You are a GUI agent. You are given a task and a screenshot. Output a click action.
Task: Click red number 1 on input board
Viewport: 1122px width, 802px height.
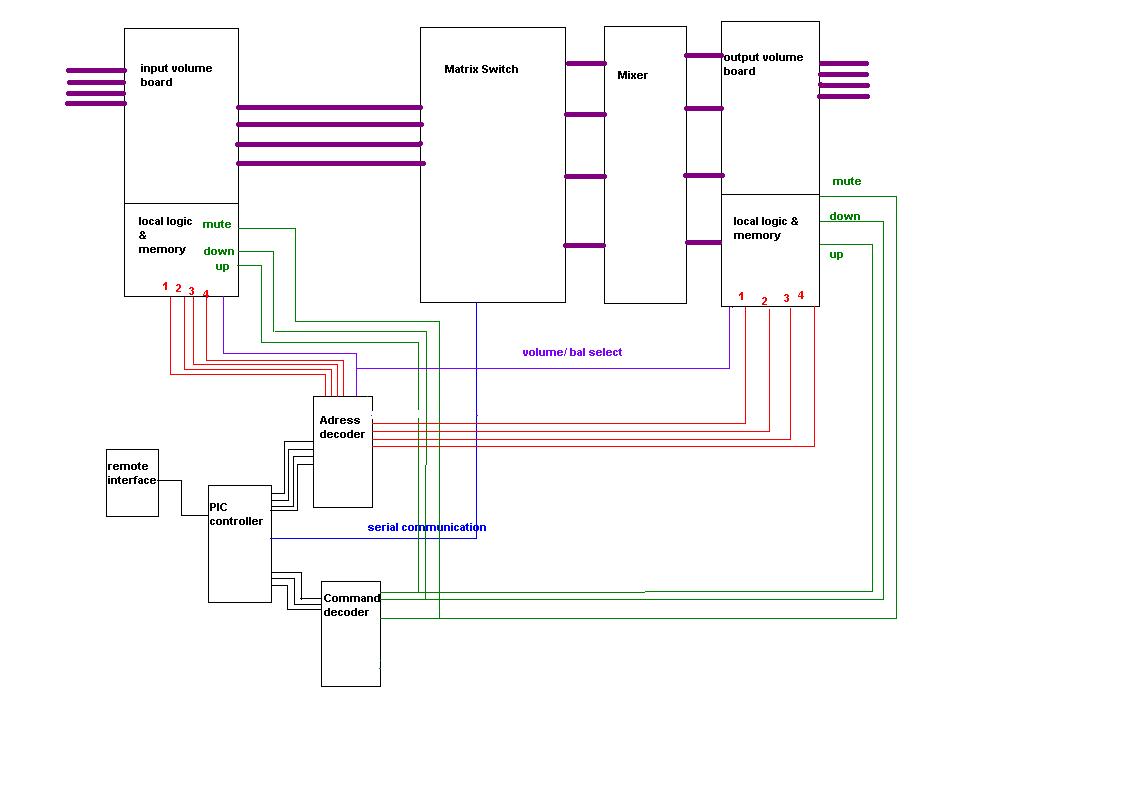pos(165,286)
